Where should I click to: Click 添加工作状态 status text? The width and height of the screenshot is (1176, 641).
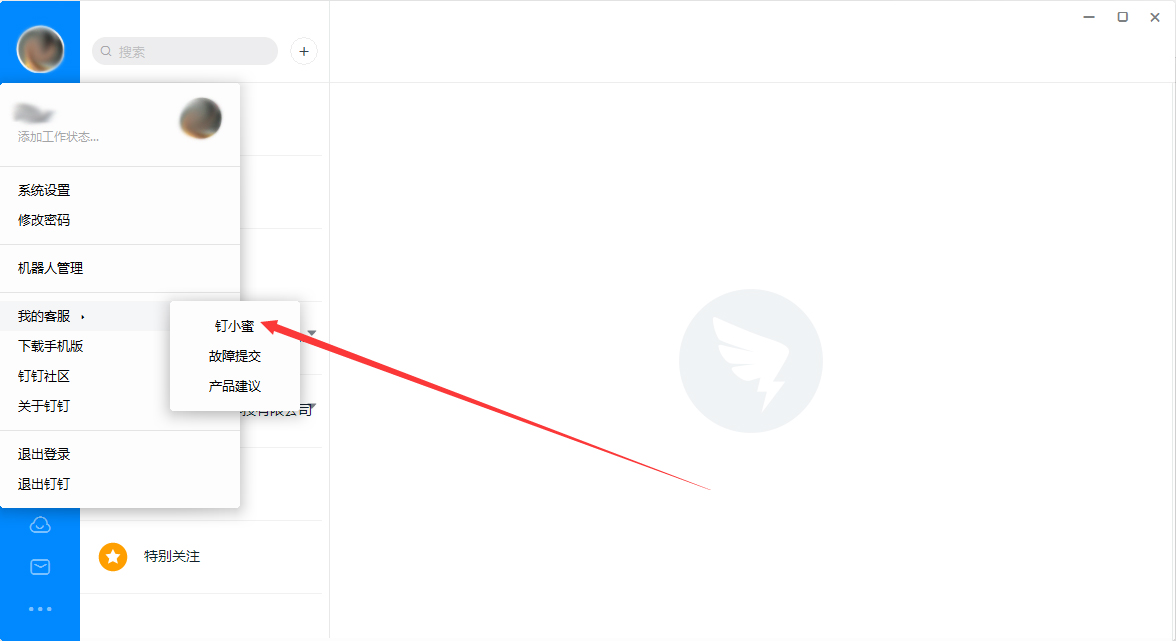click(x=58, y=136)
